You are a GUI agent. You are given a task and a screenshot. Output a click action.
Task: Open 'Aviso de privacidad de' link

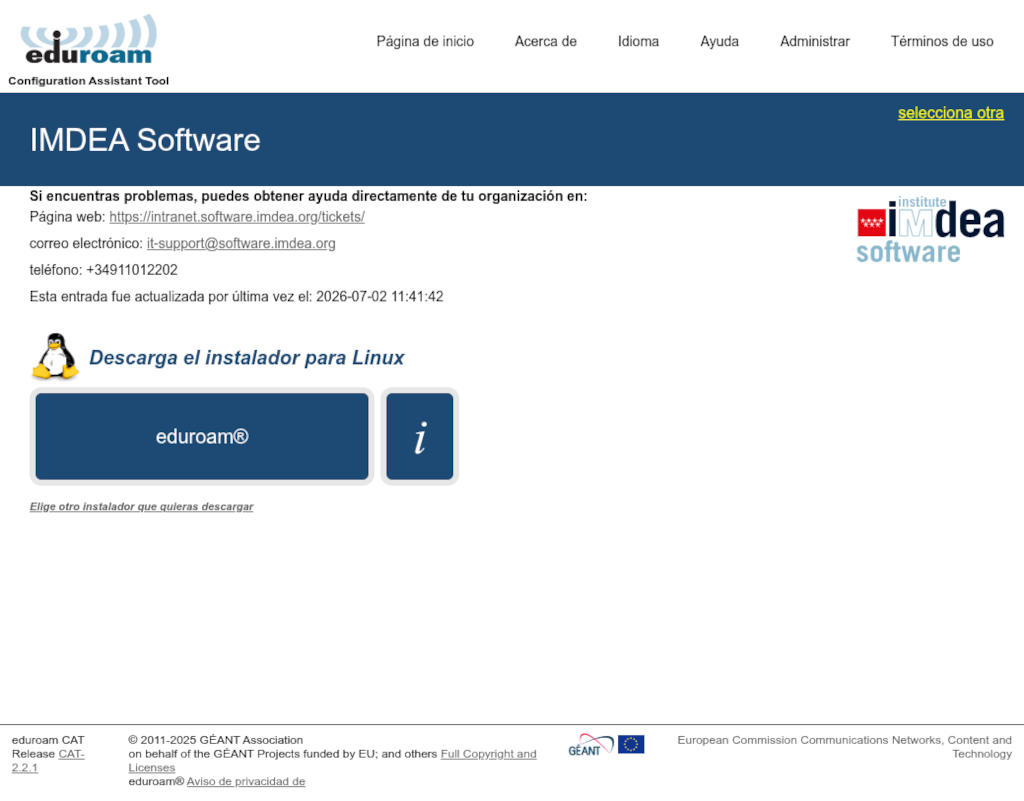[x=246, y=781]
